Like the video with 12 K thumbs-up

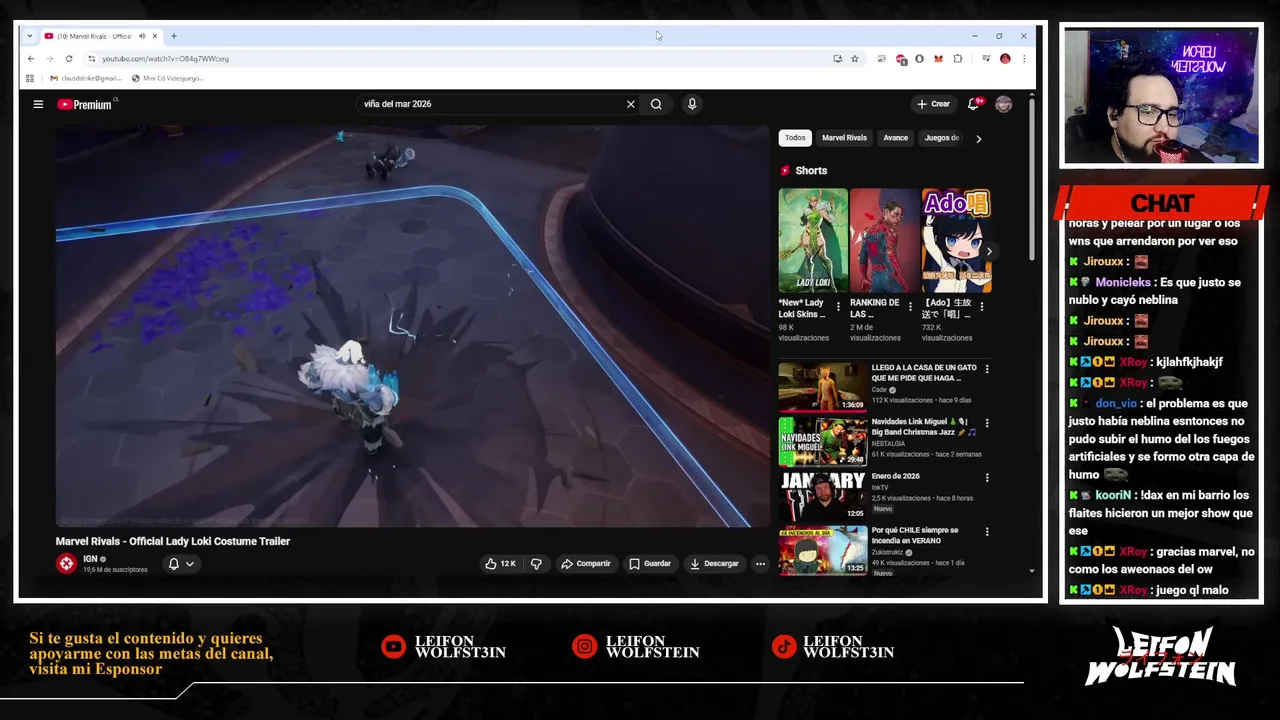coord(500,564)
